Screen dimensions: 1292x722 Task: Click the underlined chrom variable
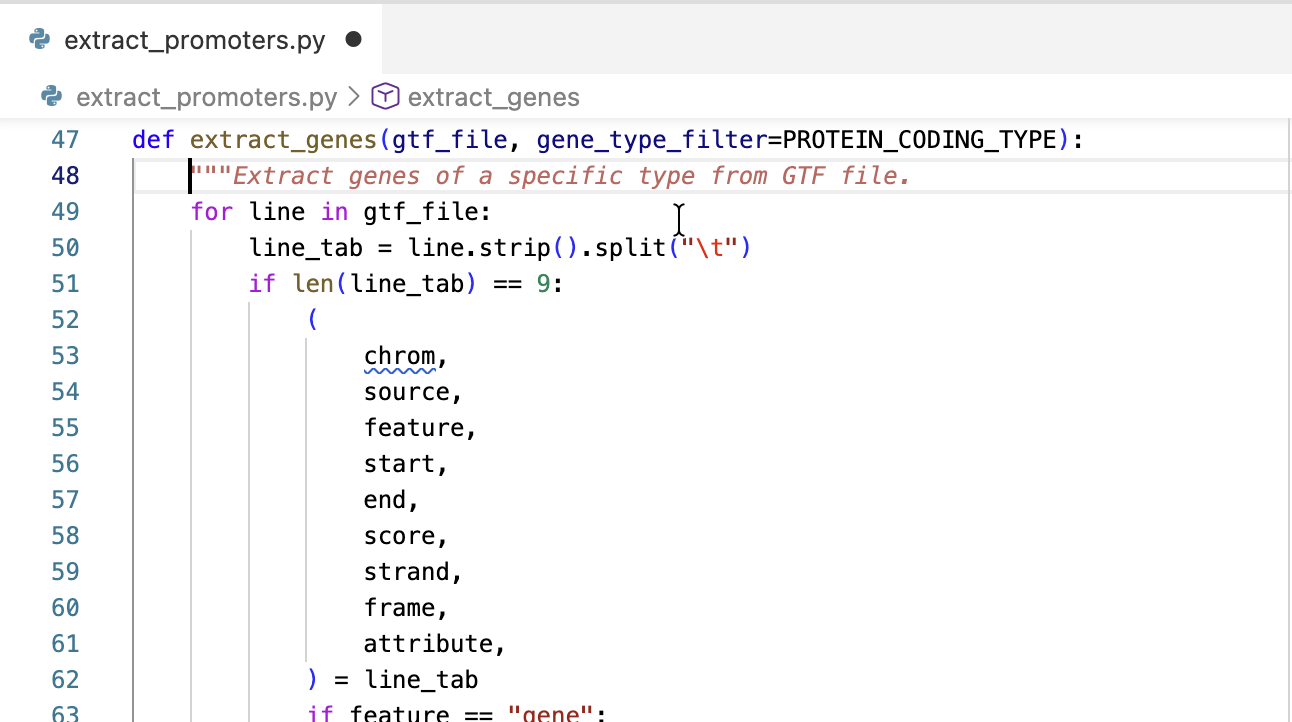click(x=399, y=356)
